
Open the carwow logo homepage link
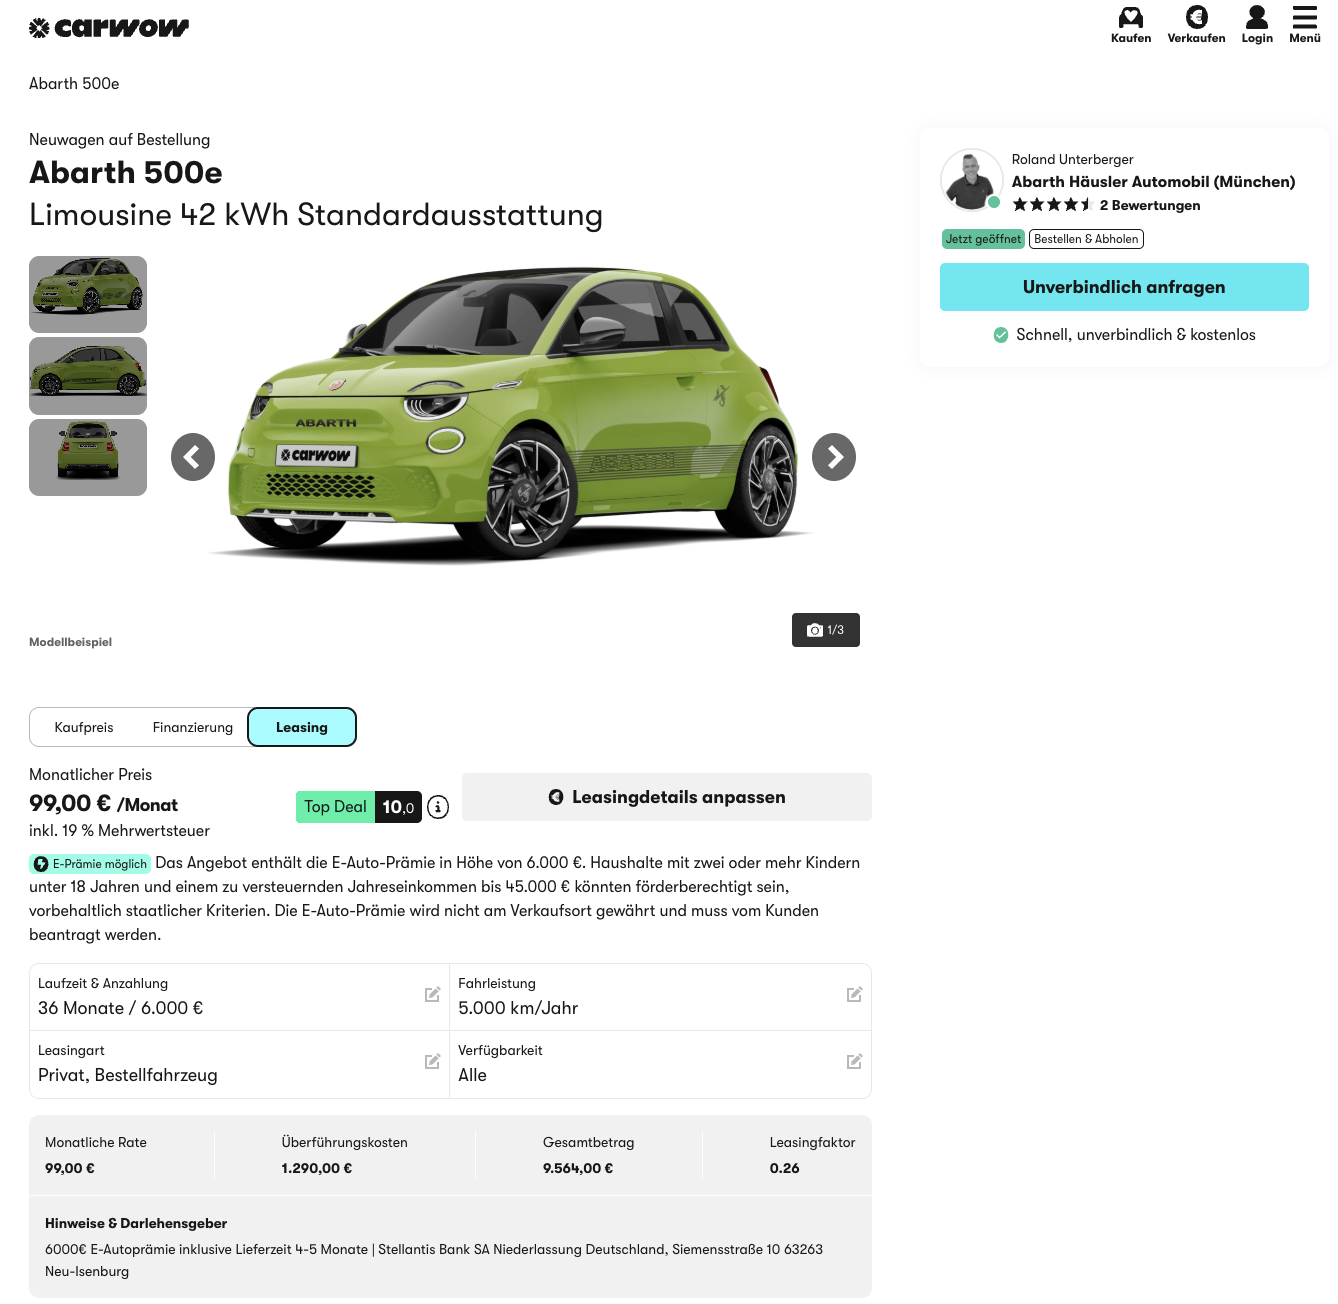point(109,28)
